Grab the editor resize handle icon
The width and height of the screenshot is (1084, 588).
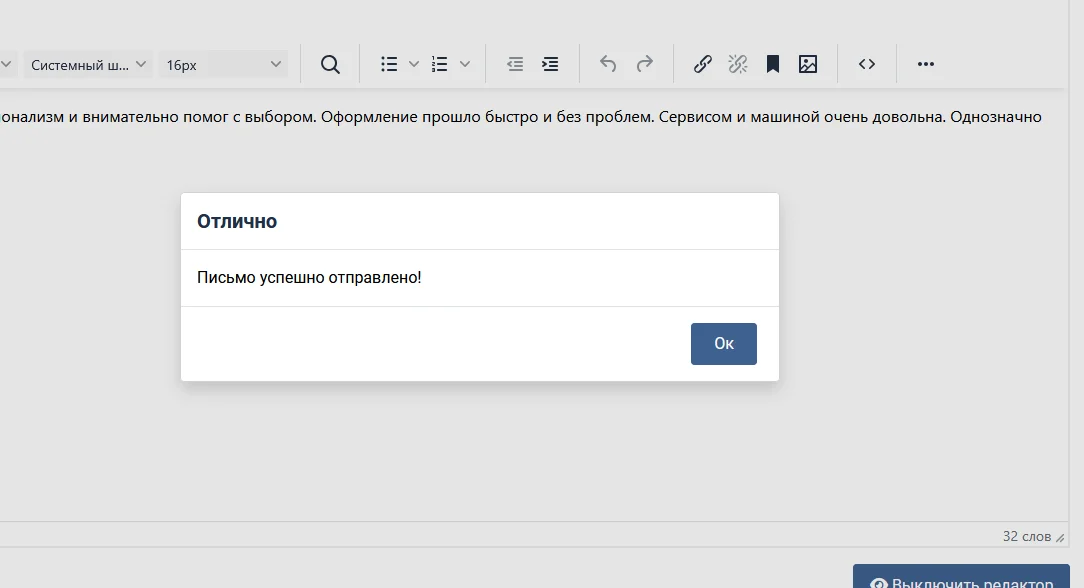click(x=1060, y=537)
